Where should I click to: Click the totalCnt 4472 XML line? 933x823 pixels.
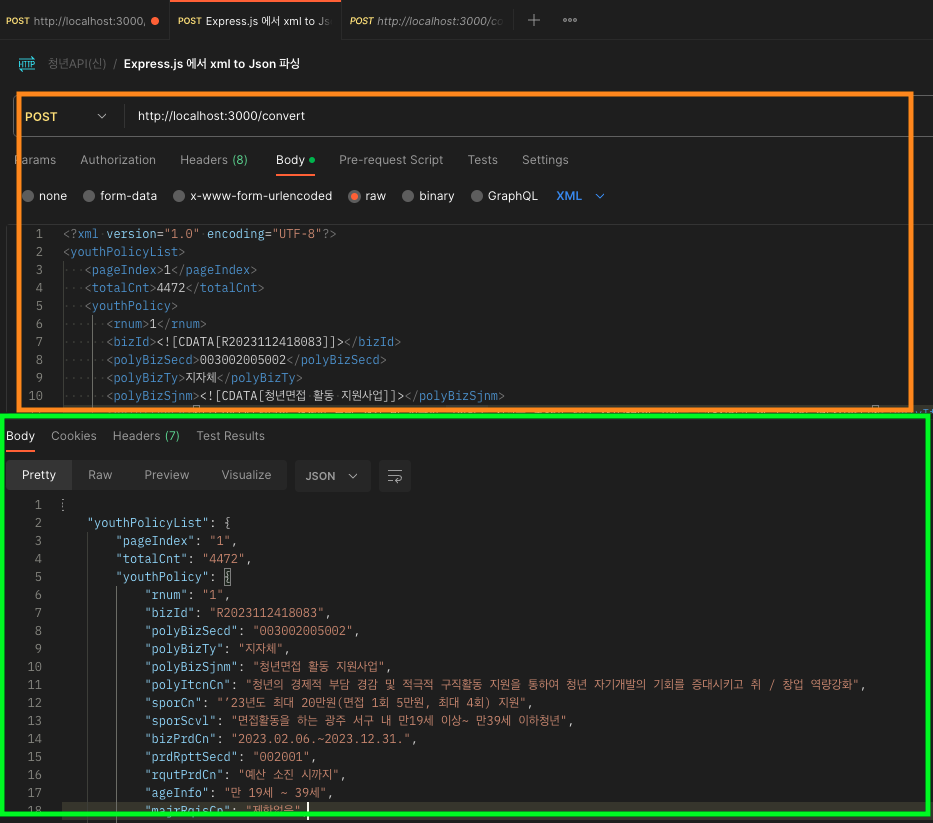click(174, 288)
